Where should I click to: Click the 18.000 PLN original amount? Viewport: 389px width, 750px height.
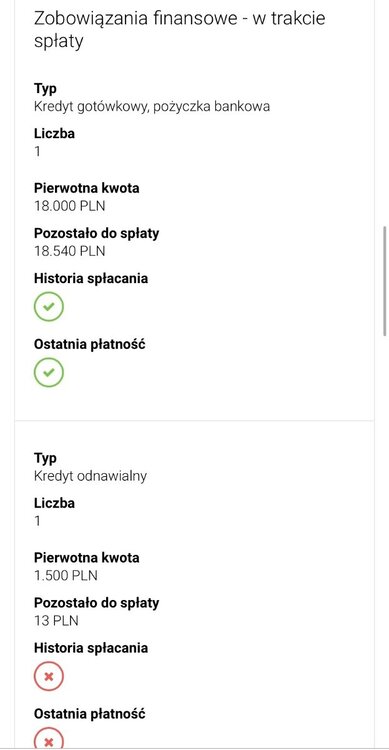pyautogui.click(x=69, y=206)
